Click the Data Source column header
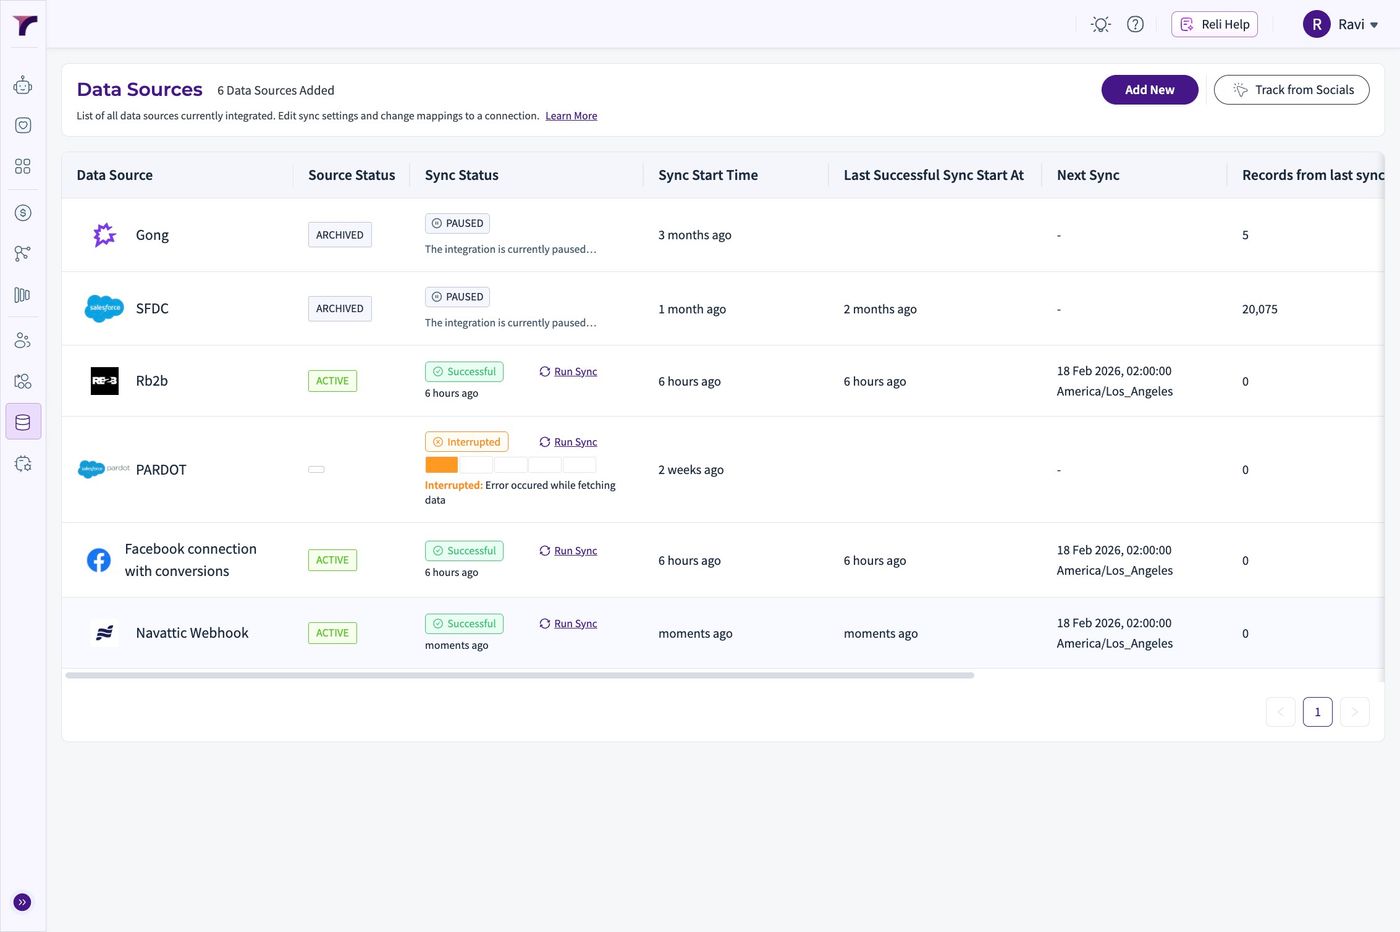The height and width of the screenshot is (932, 1400). click(115, 175)
